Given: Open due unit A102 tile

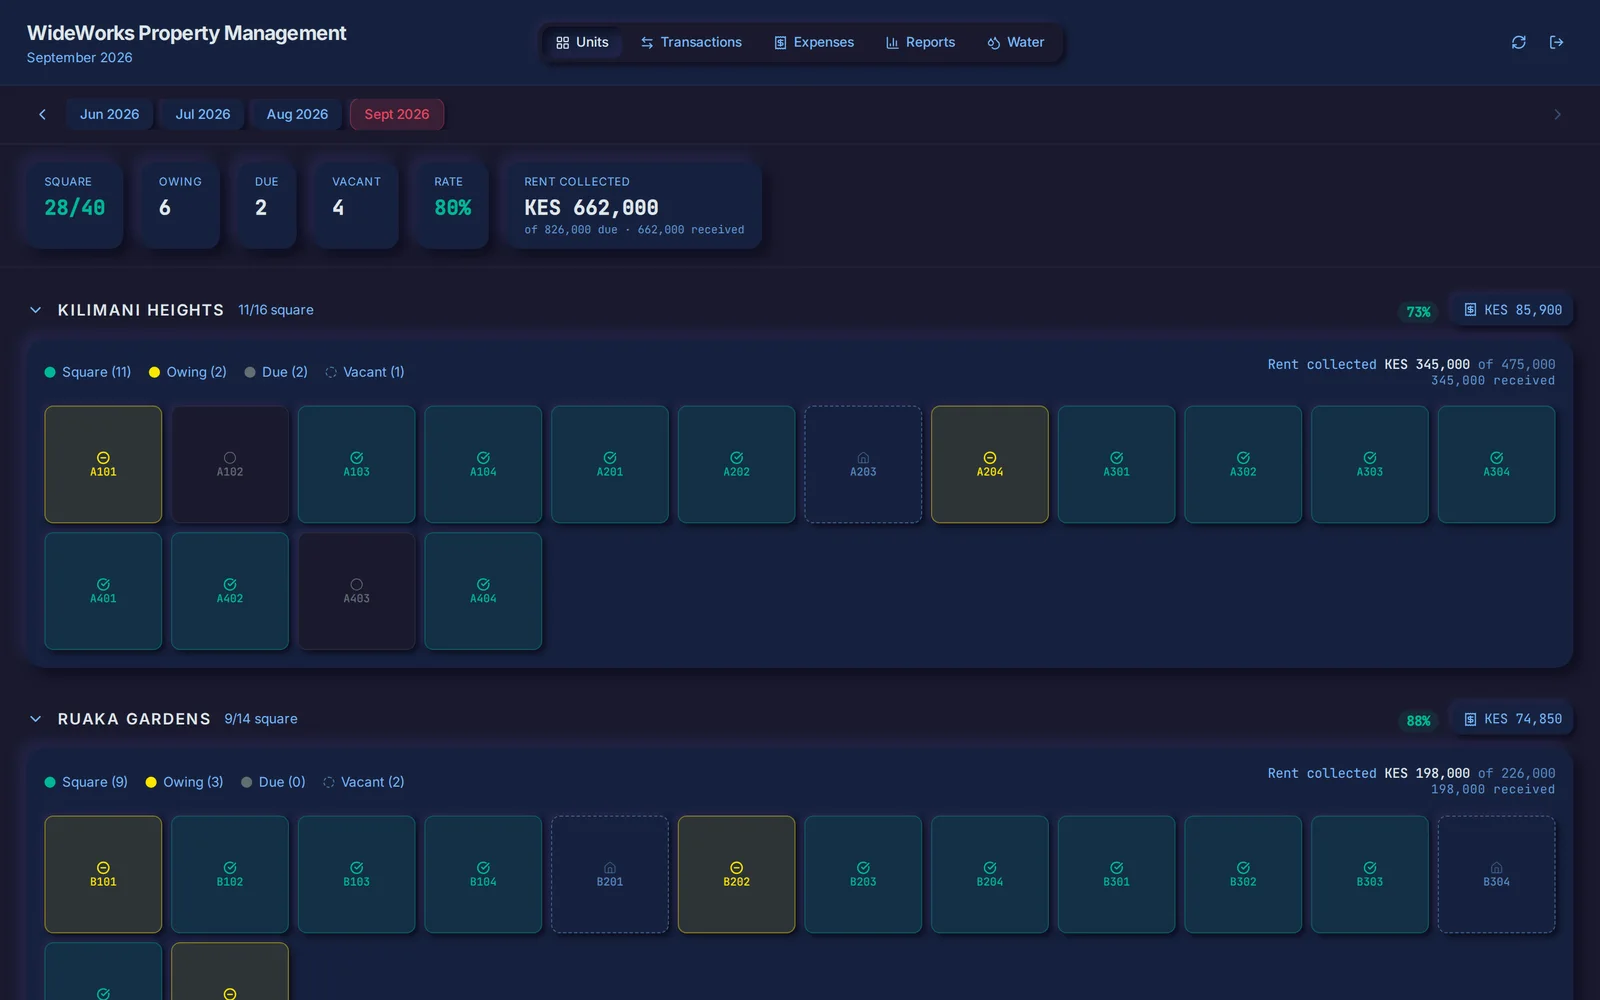Looking at the screenshot, I should (x=230, y=464).
